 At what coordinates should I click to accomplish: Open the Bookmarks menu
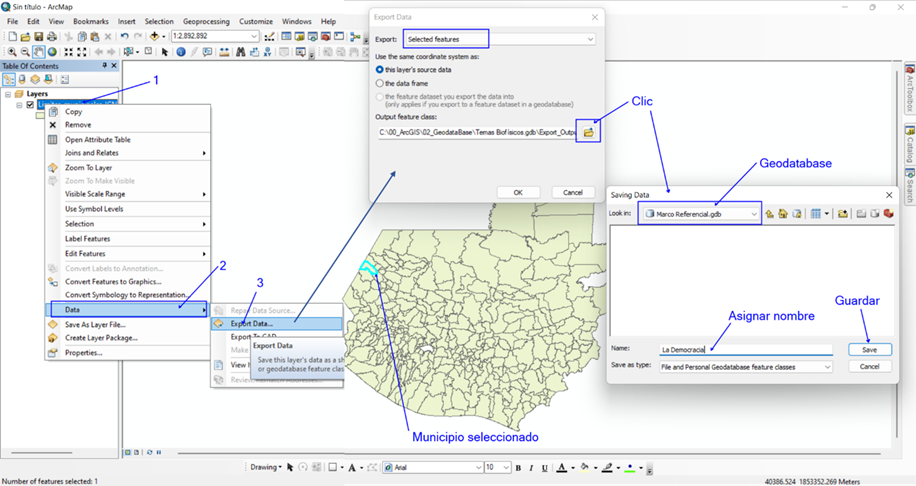pos(91,21)
